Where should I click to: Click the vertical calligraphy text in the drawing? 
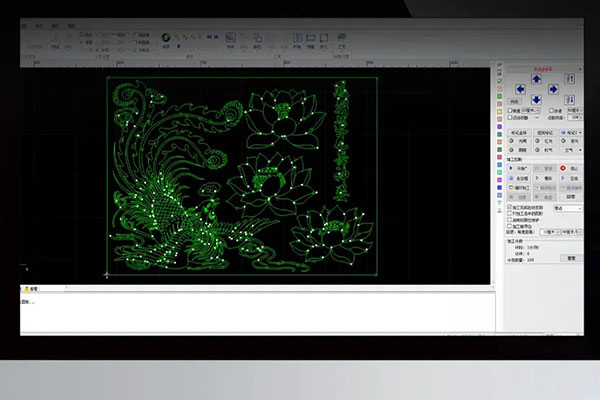(x=341, y=141)
